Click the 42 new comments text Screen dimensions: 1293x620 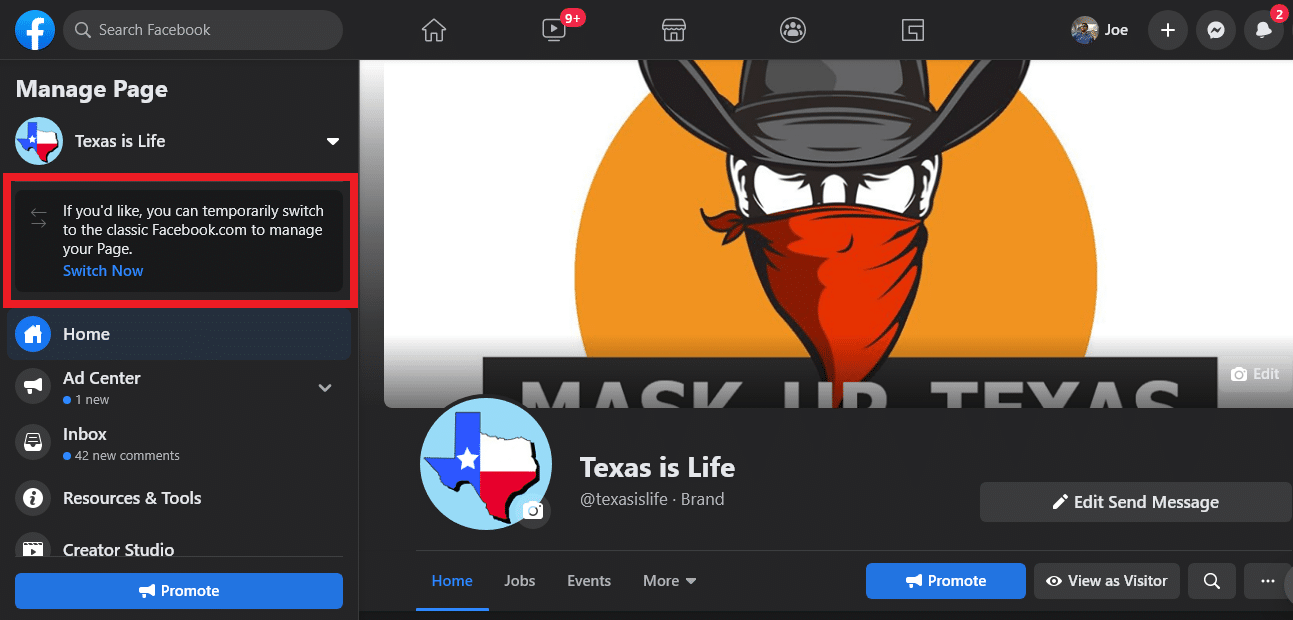coord(126,456)
